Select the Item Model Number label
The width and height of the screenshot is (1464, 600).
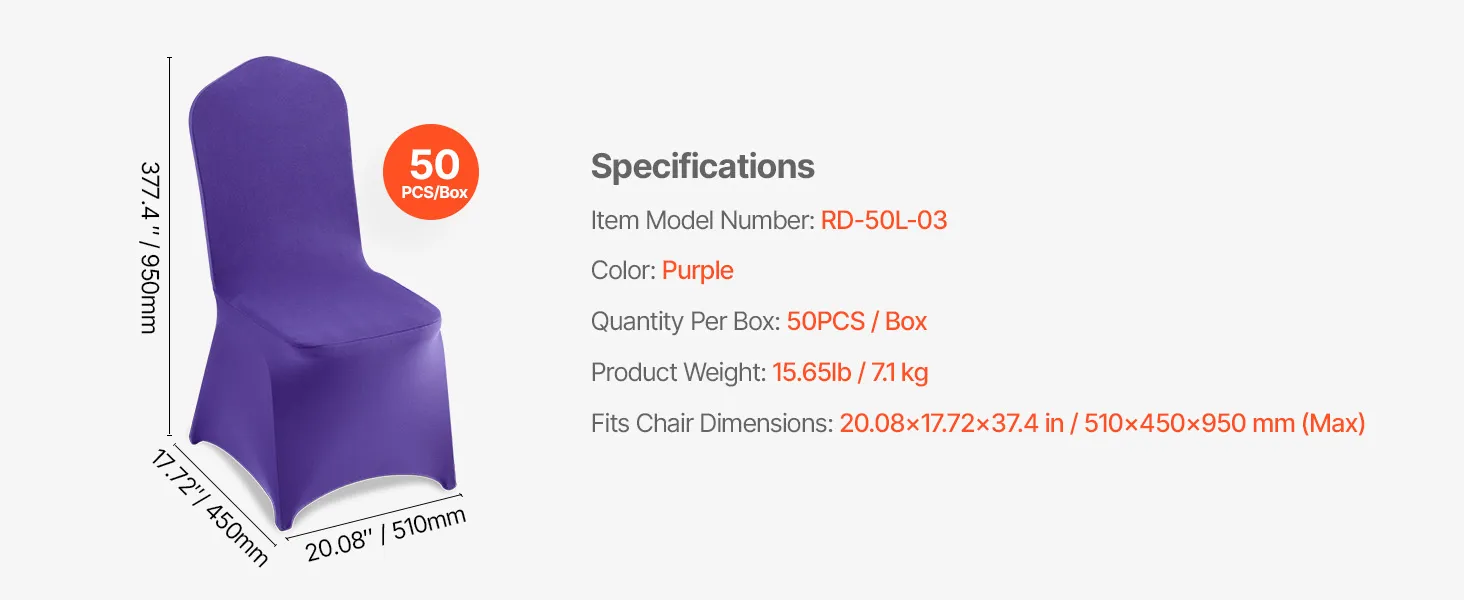tap(702, 220)
